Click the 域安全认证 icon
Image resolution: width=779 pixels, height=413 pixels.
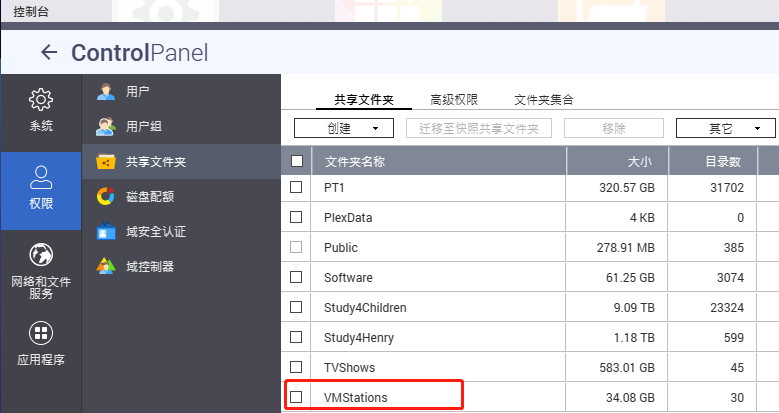(x=105, y=231)
